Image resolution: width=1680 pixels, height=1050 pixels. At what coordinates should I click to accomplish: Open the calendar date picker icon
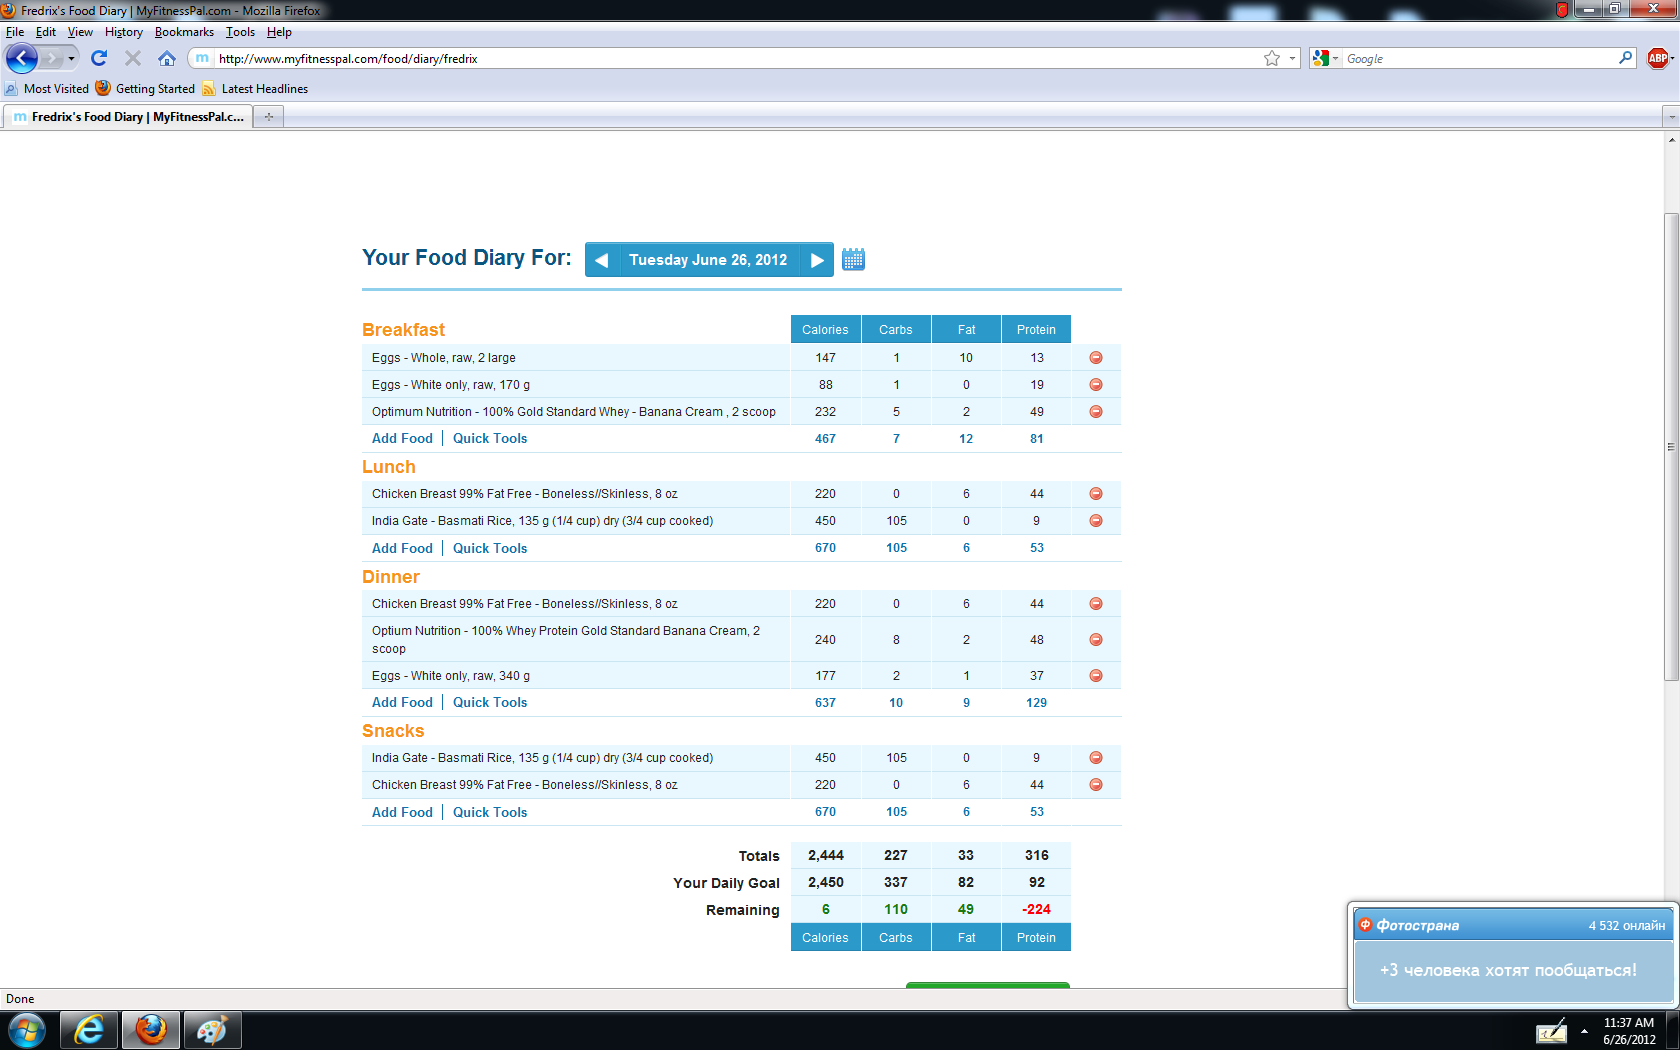[x=853, y=260]
